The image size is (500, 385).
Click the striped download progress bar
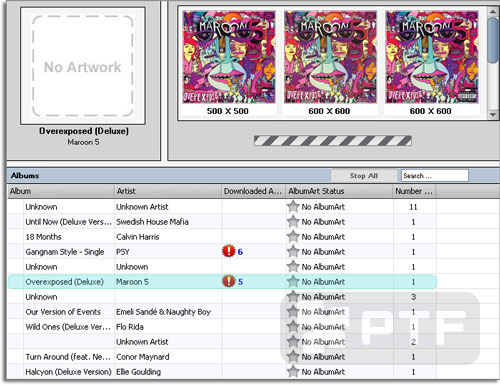coord(333,141)
